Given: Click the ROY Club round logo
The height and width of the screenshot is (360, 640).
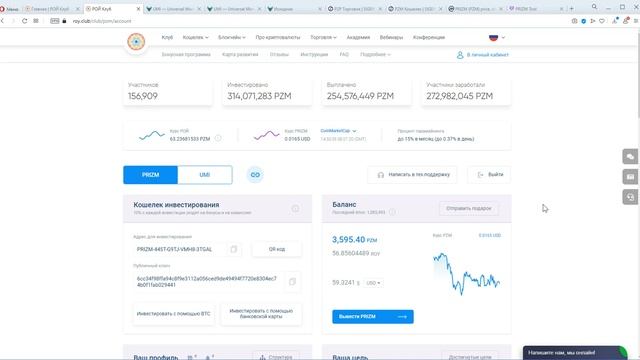Looking at the screenshot, I should [136, 42].
